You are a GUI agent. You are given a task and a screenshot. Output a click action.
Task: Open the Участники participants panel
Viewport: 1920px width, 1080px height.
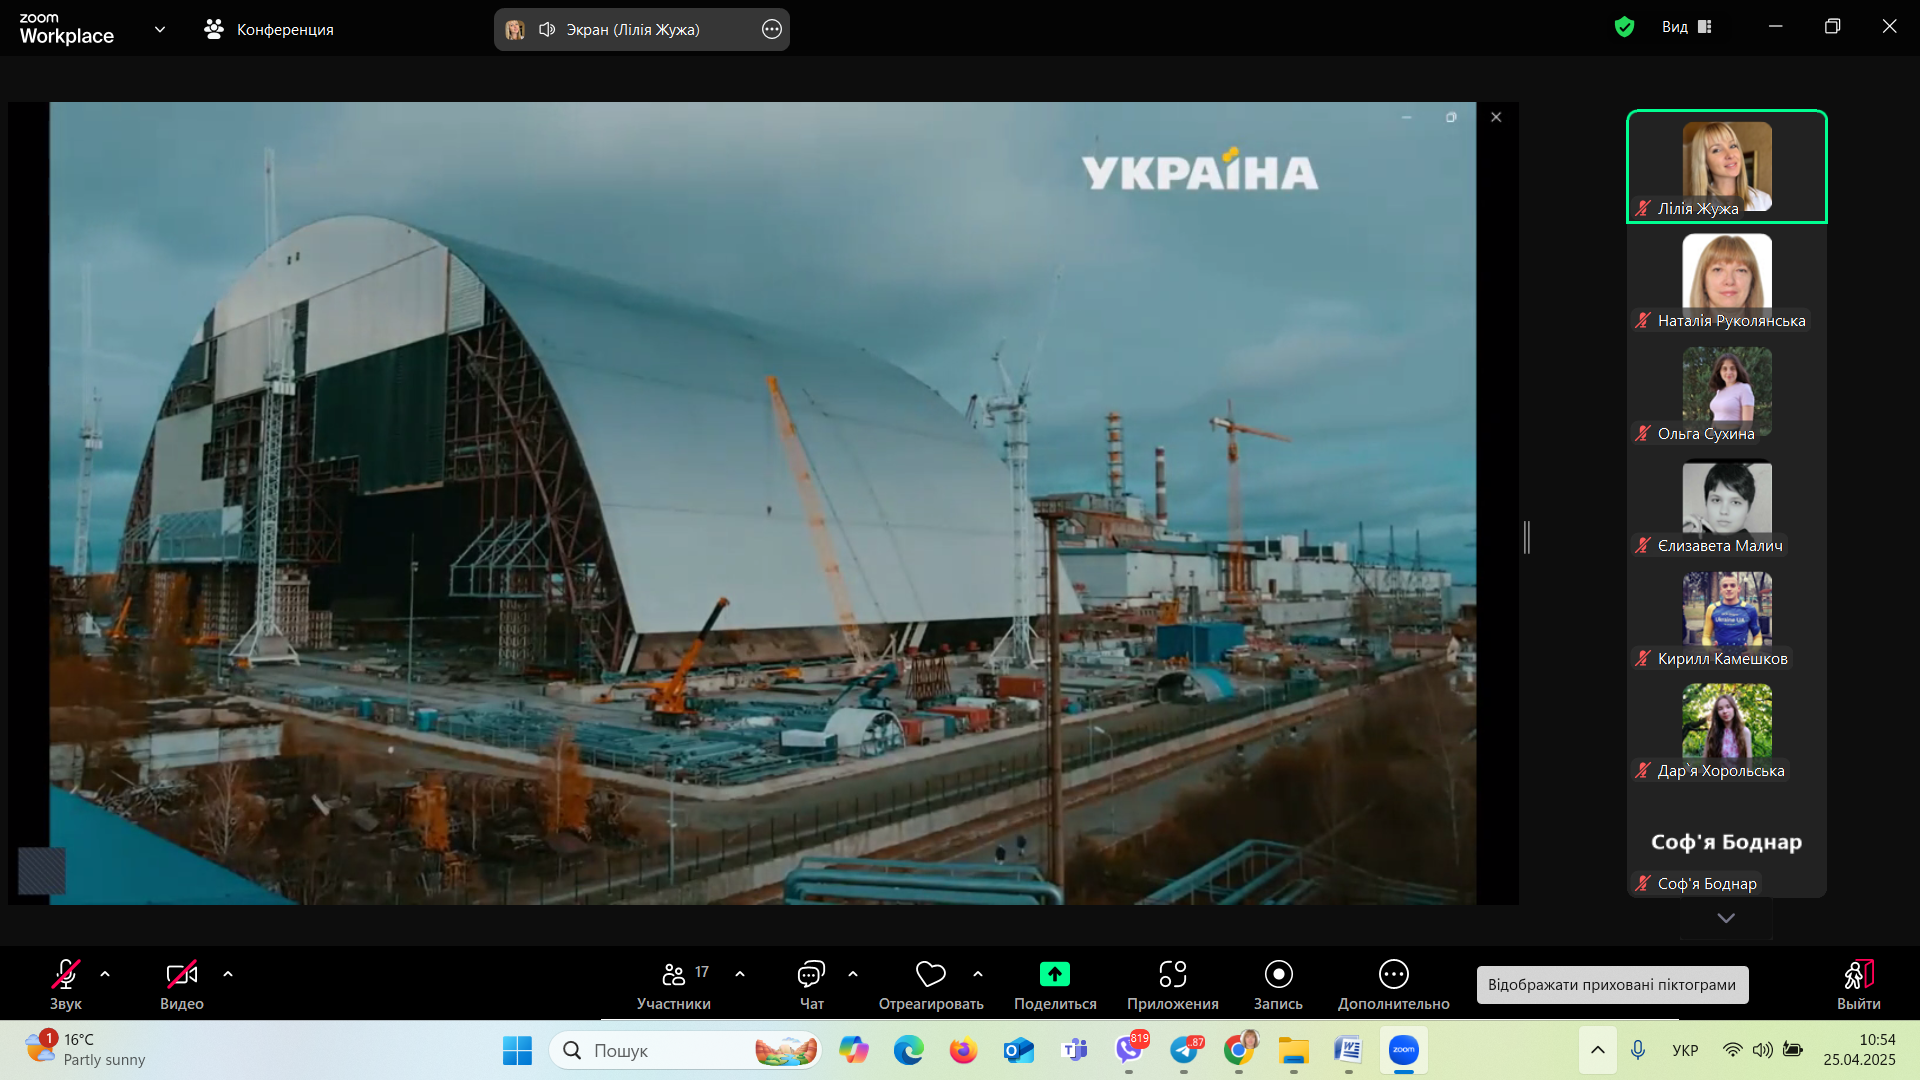pos(674,974)
